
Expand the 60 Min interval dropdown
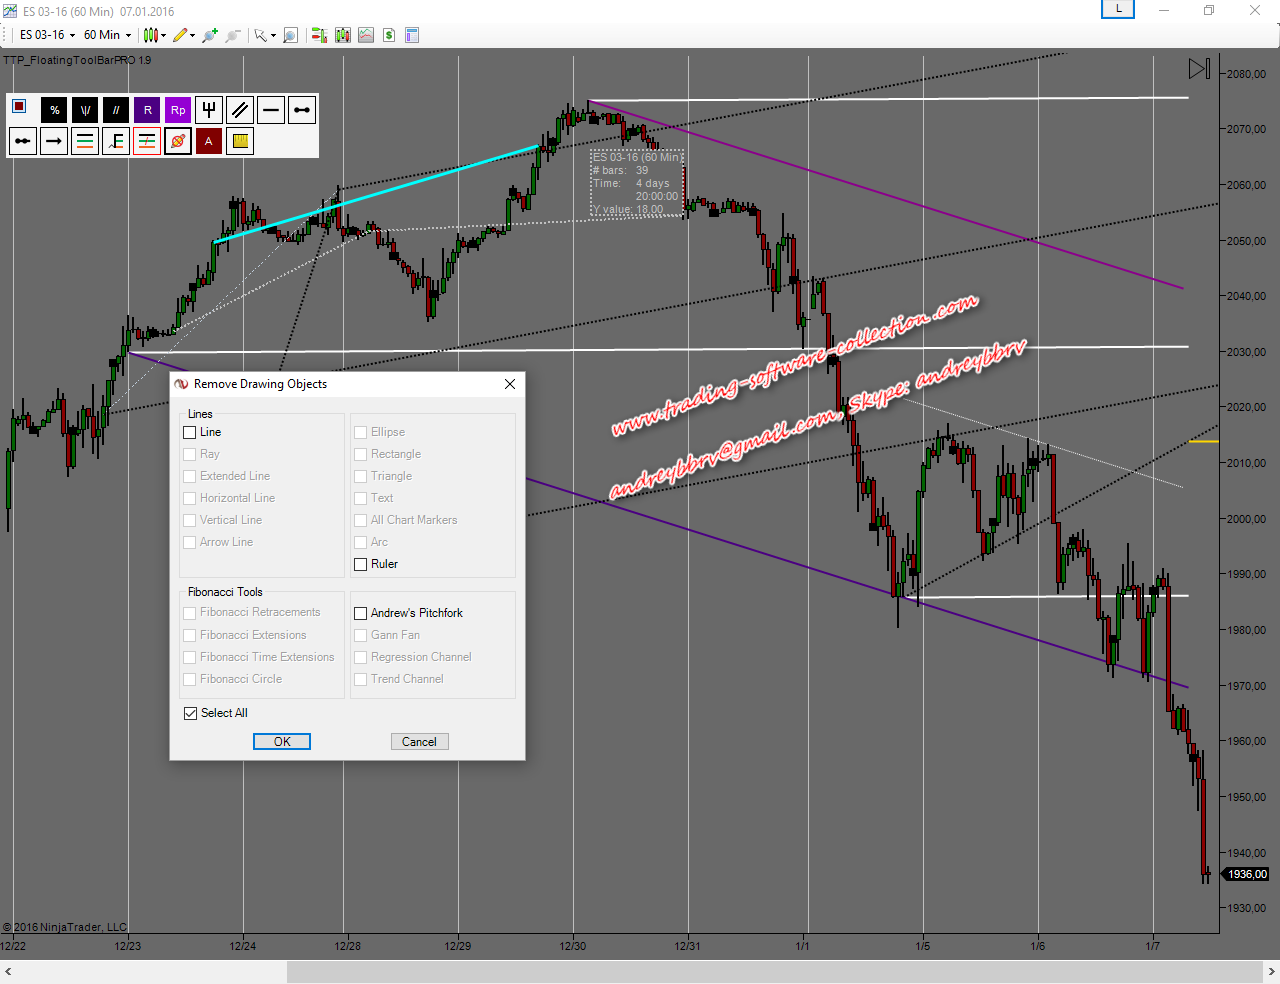point(108,35)
